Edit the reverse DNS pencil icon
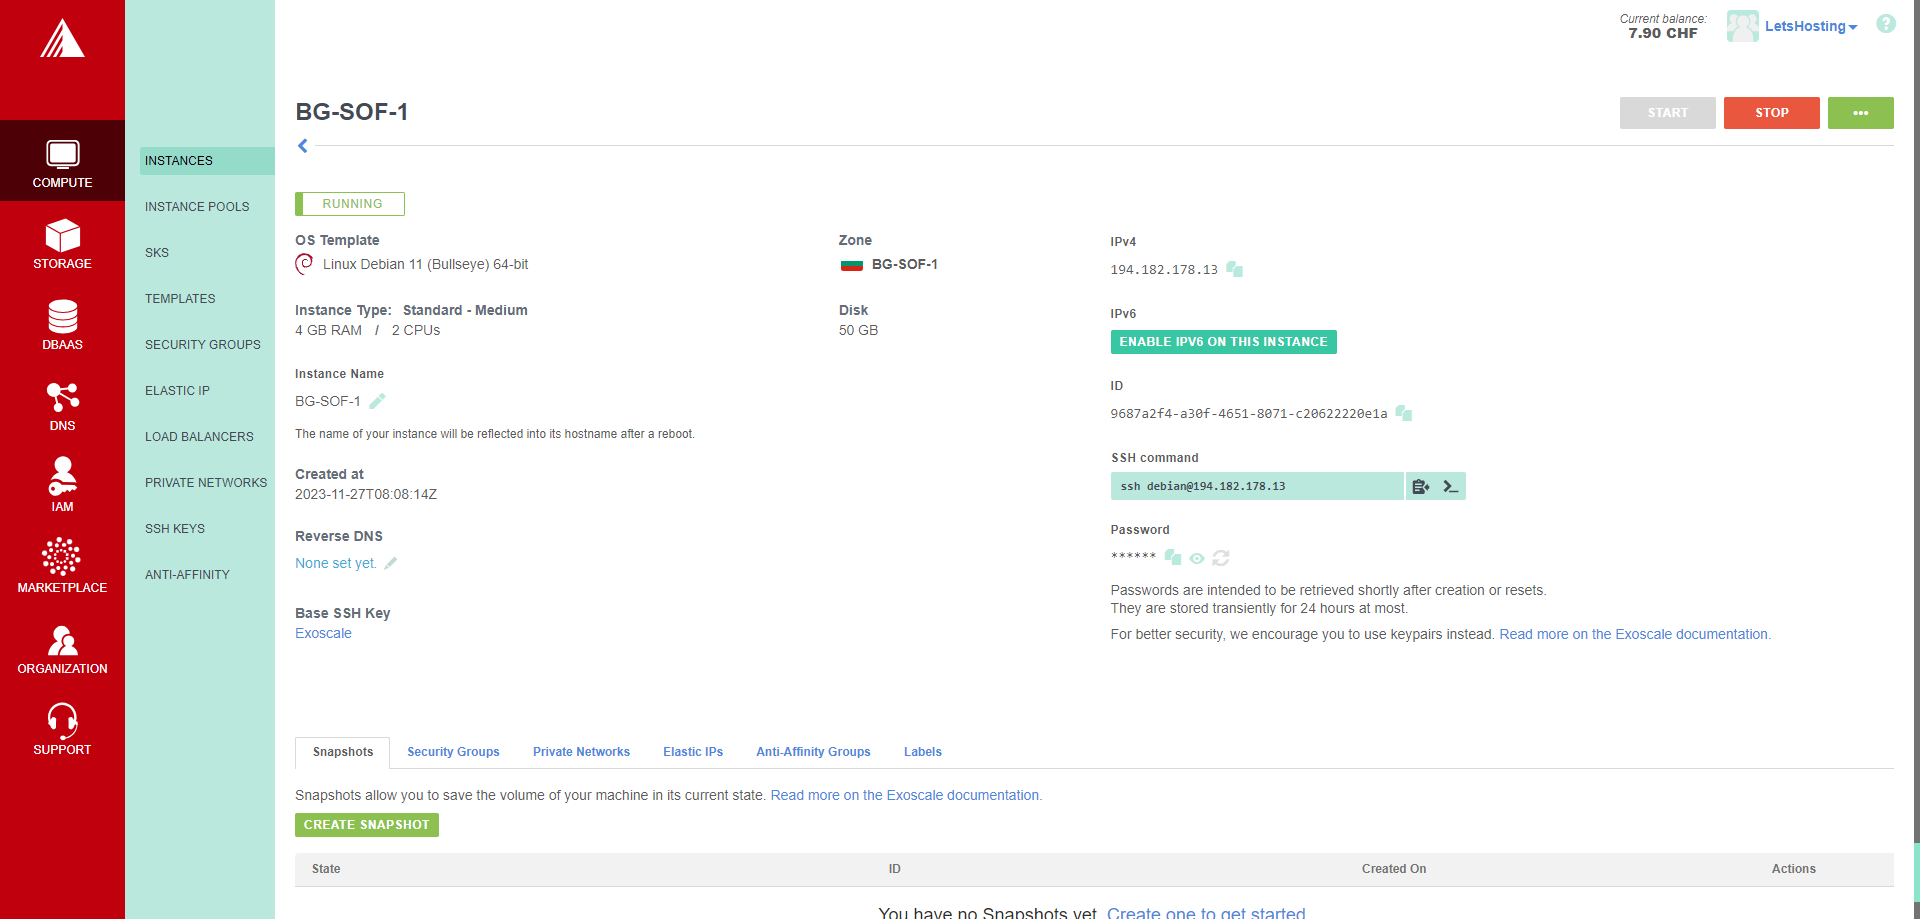Screen dimensions: 1920x919 (391, 563)
